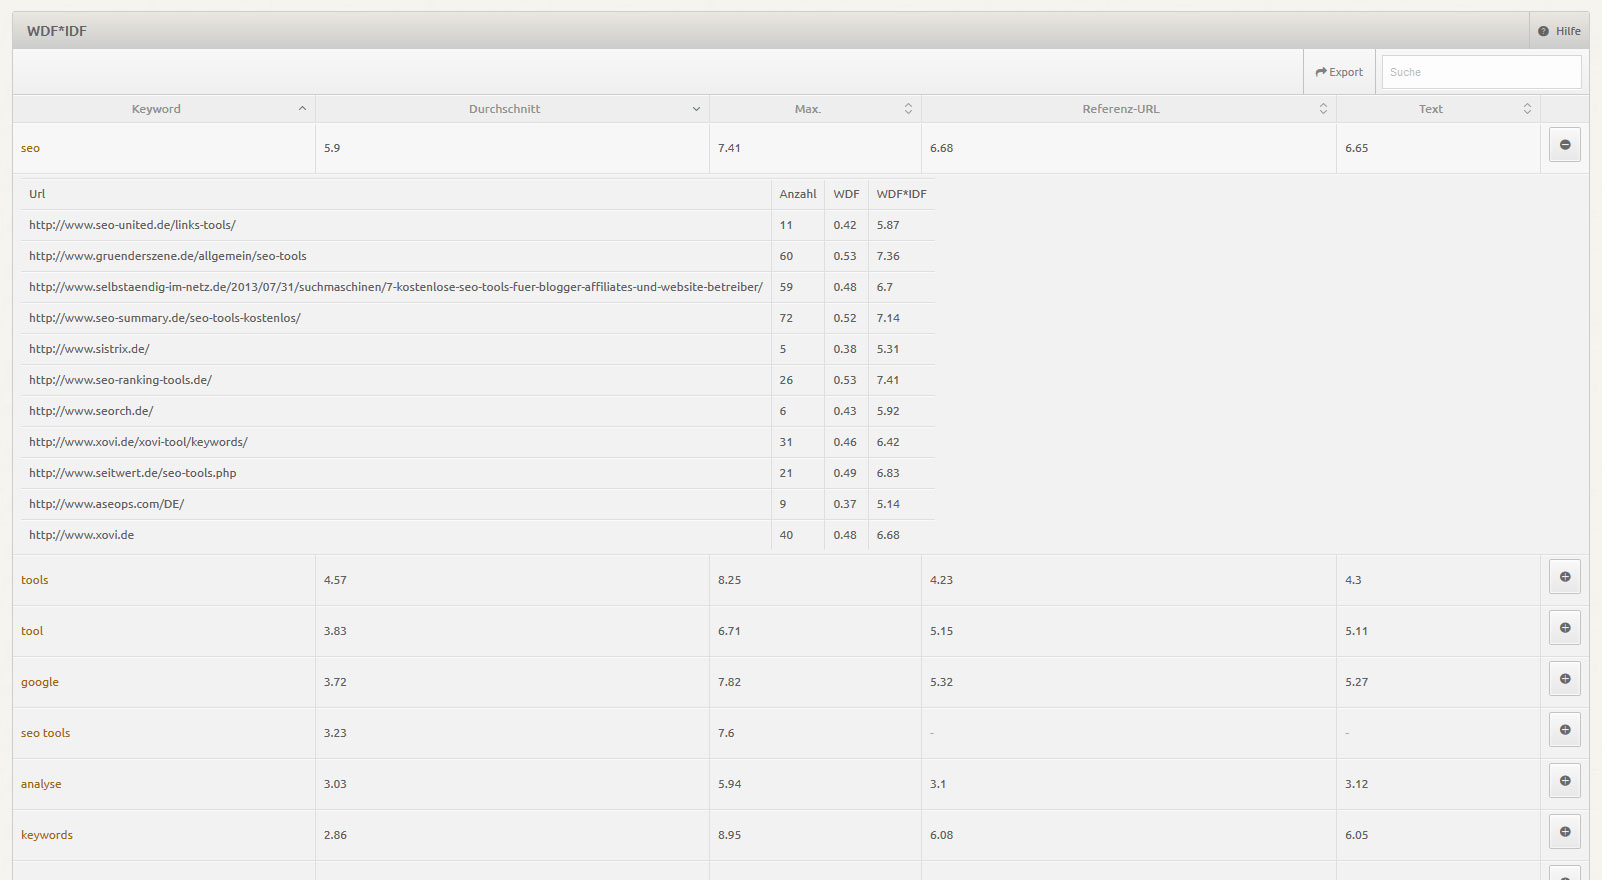Viewport: 1602px width, 880px height.
Task: Open the gruenderszene.de seo-tools URL
Action: tap(168, 256)
